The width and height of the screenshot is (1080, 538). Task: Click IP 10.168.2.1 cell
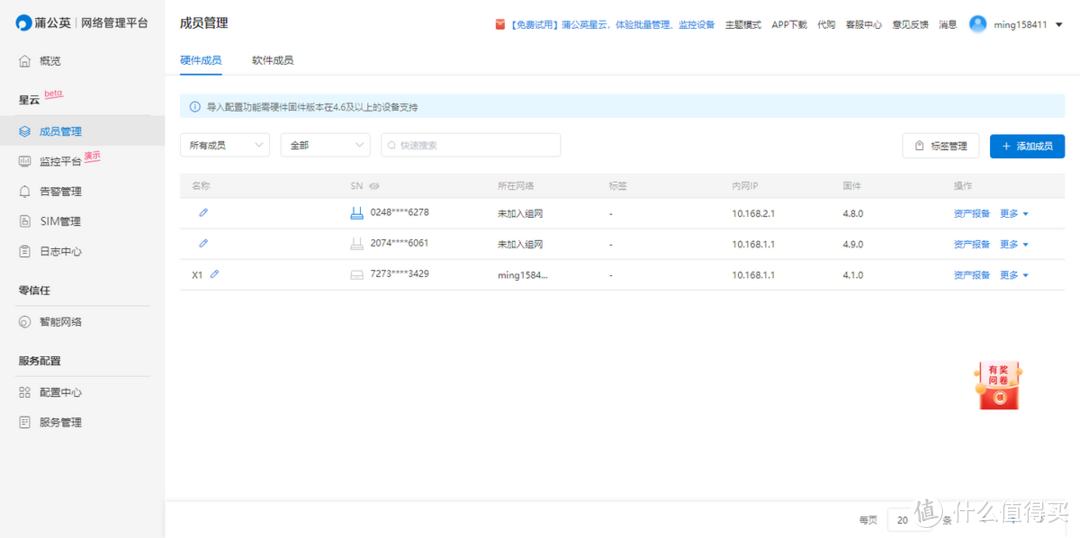[x=754, y=214]
